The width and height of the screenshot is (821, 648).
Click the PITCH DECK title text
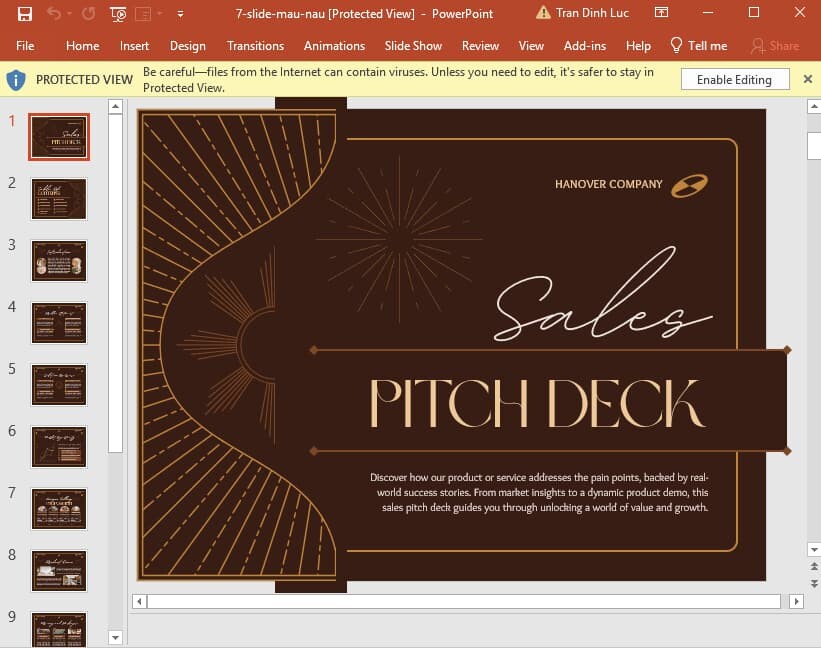(x=537, y=403)
